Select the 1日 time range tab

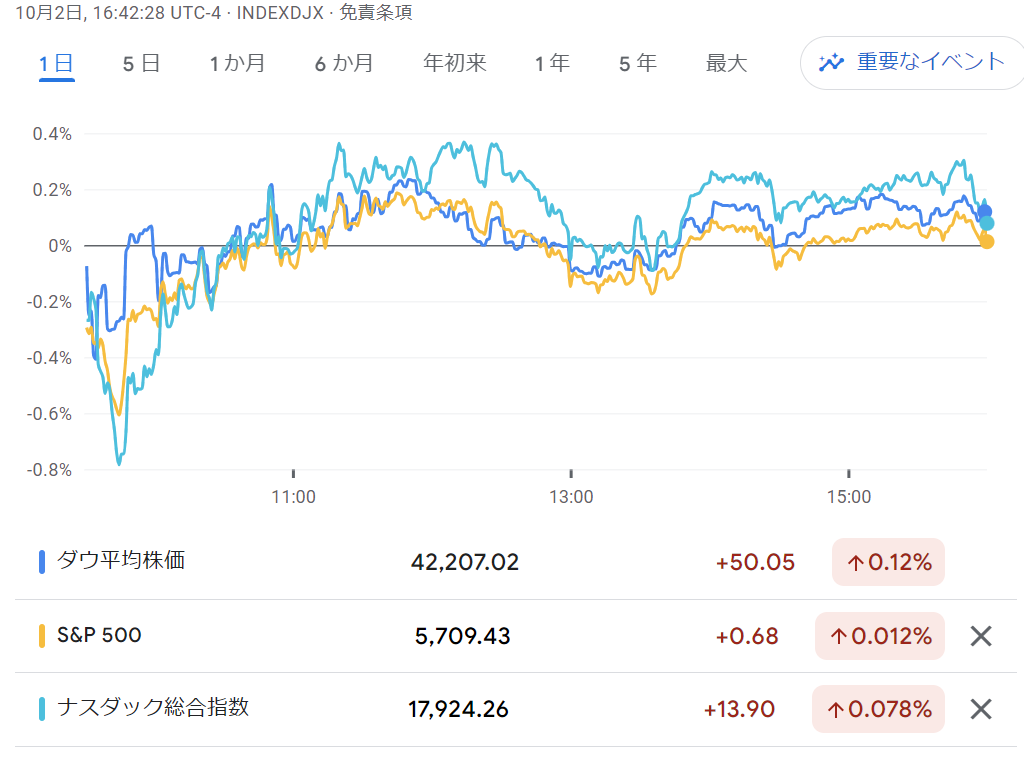coord(56,63)
